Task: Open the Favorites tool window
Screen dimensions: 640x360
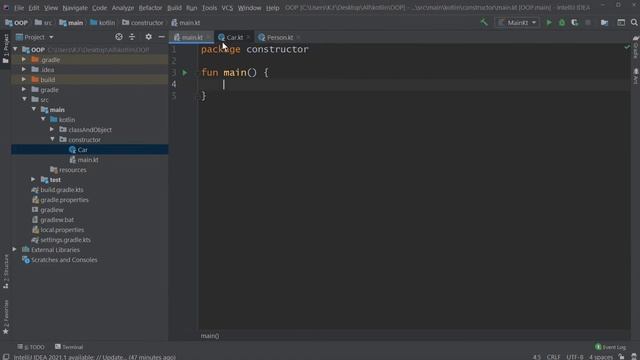Action: (6, 317)
